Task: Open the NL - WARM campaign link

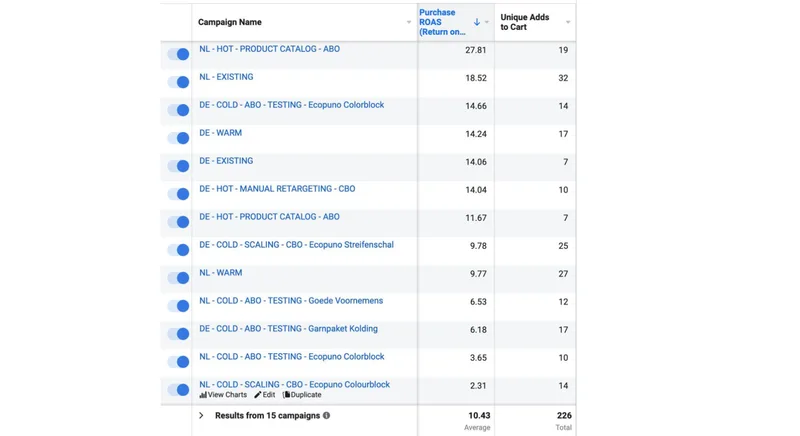Action: (220, 273)
